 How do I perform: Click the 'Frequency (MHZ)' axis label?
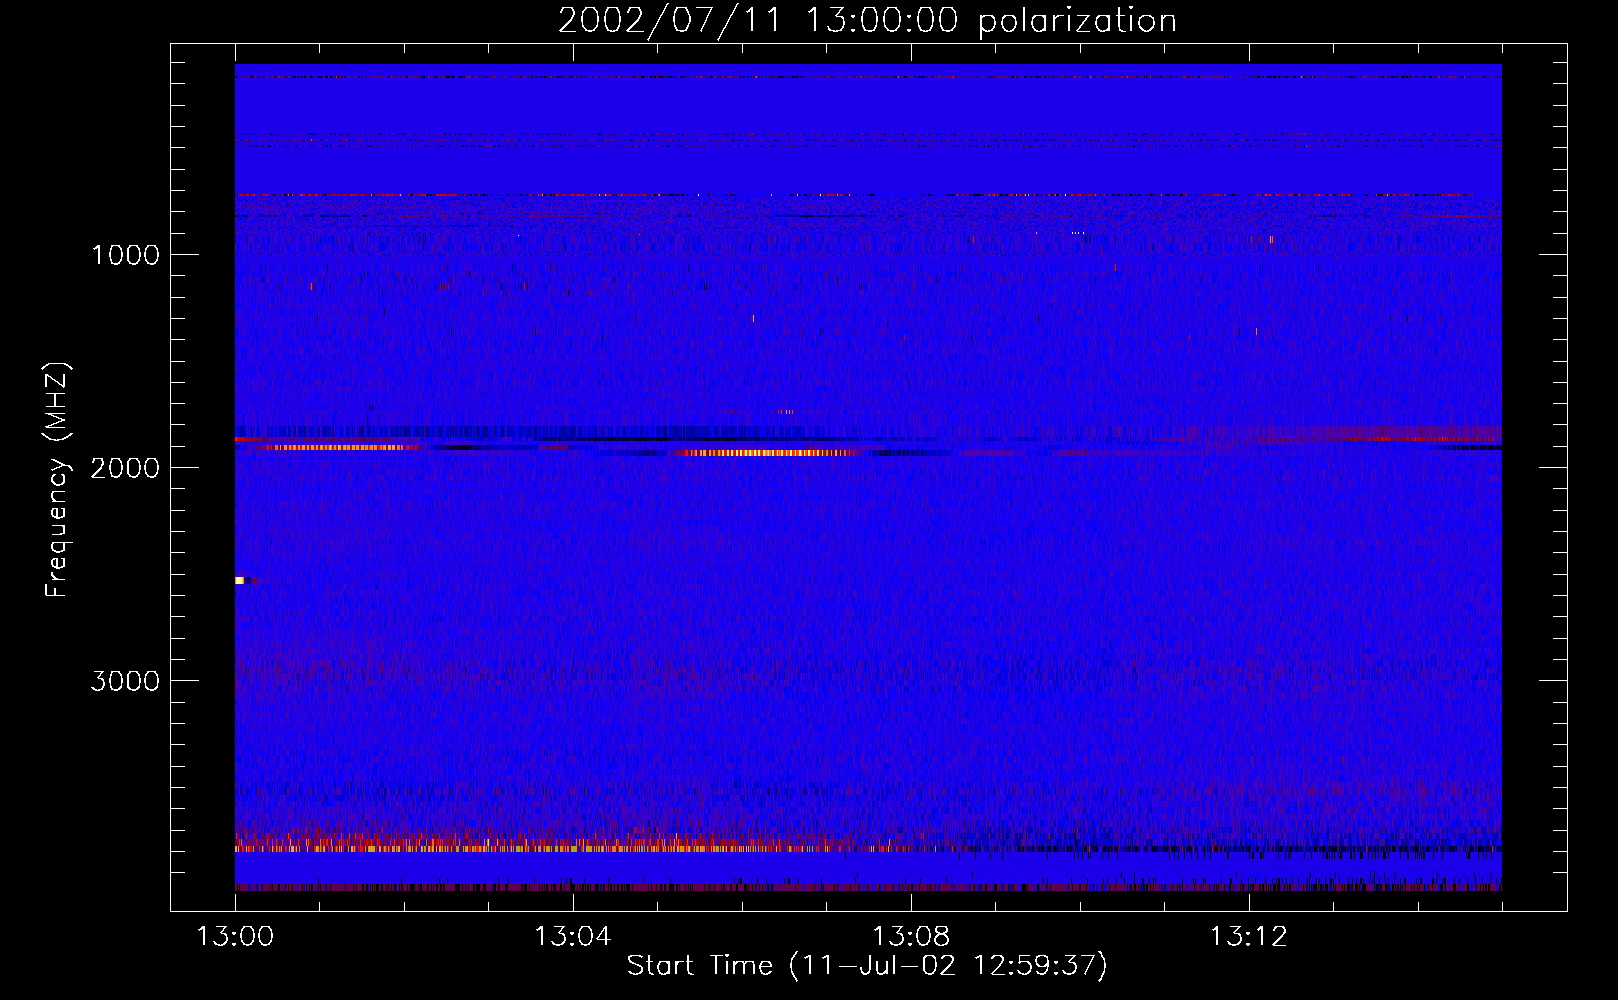57,479
